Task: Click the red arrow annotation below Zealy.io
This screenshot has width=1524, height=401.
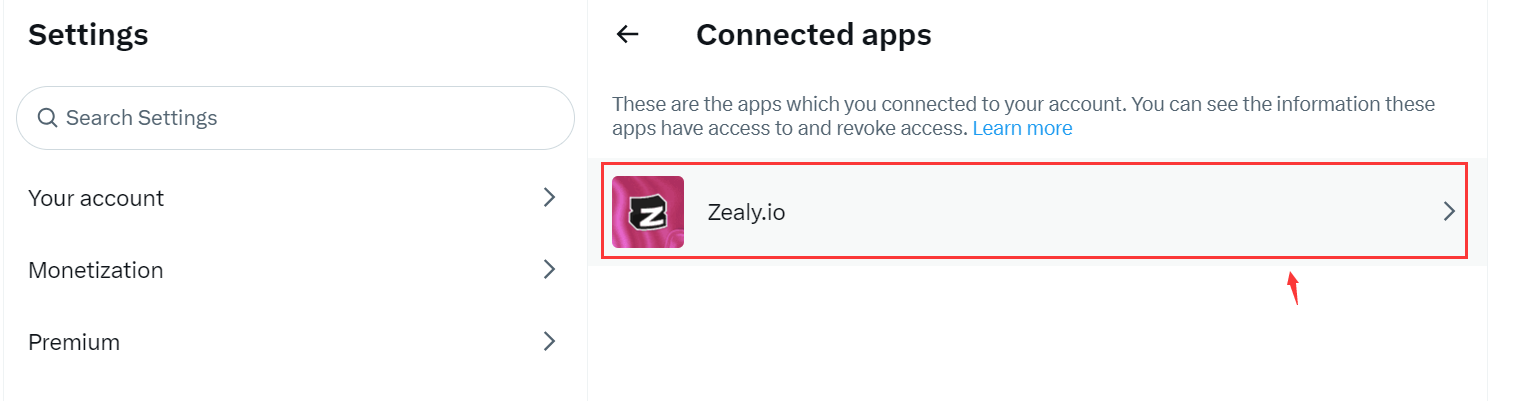Action: pos(1293,288)
